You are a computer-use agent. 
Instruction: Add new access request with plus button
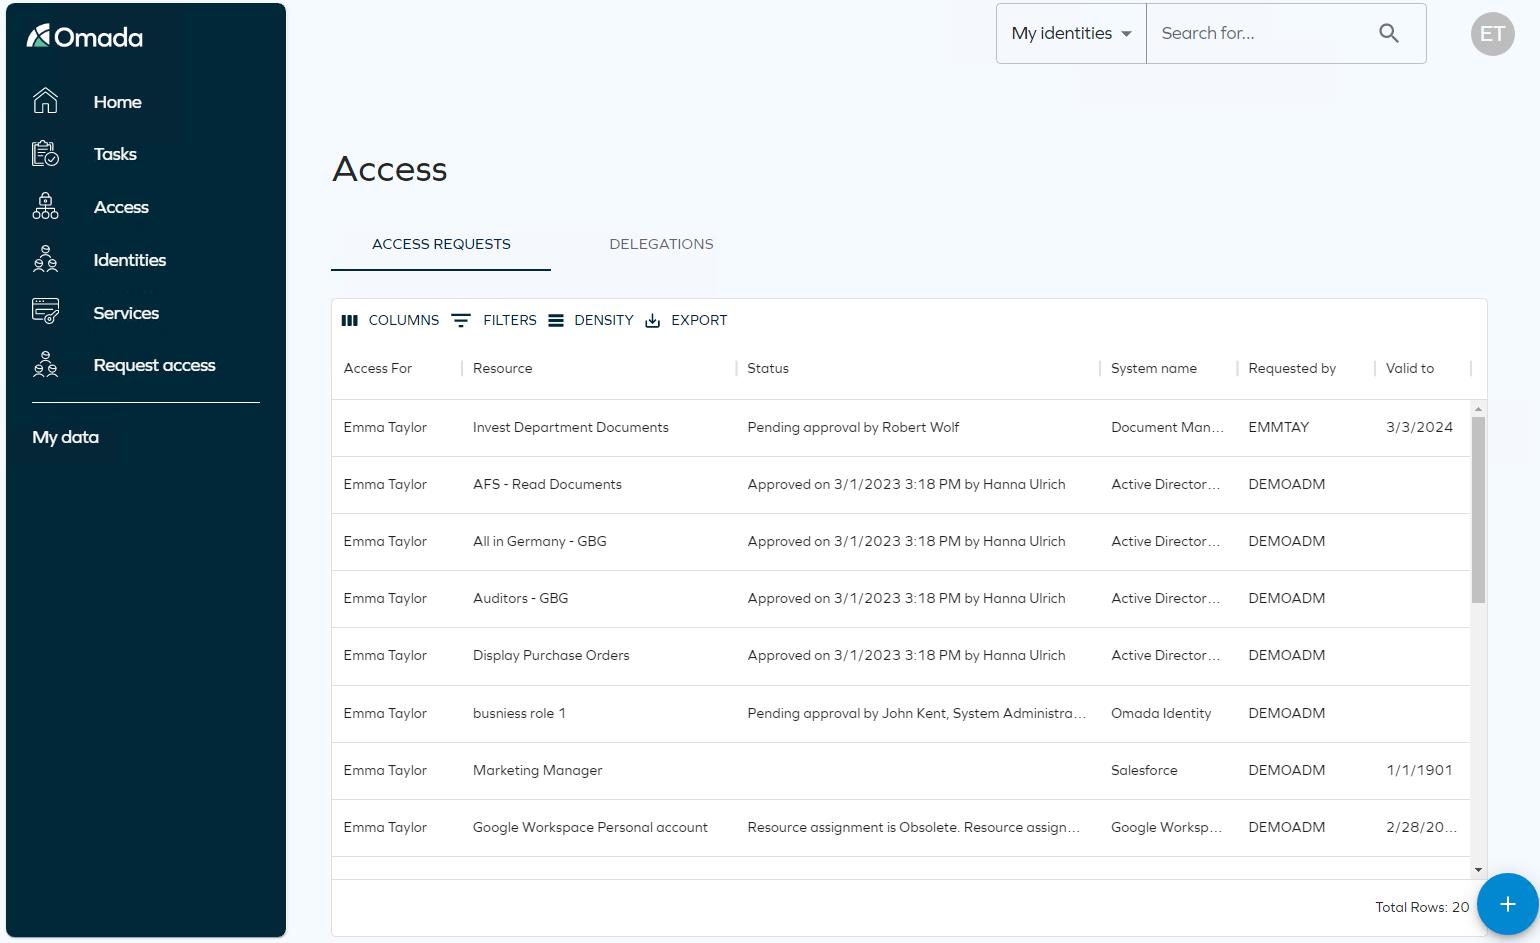[1507, 904]
